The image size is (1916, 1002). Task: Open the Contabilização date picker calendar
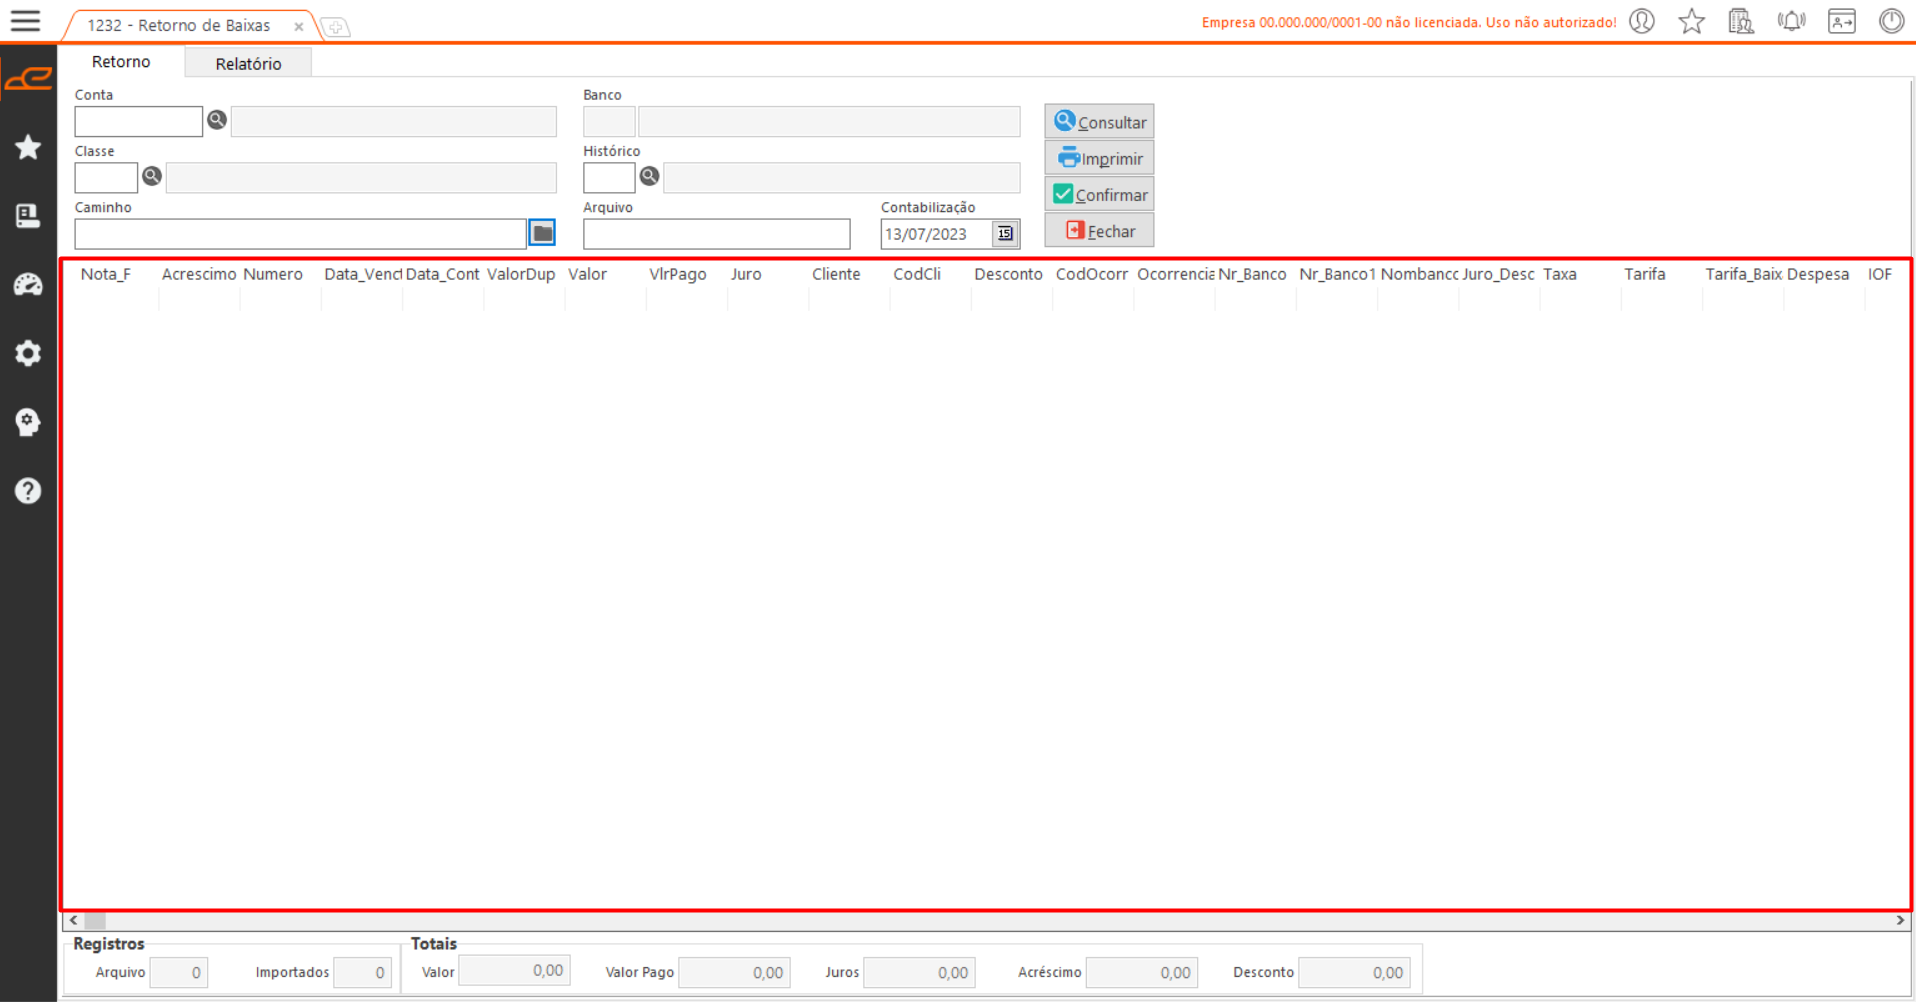(1005, 234)
